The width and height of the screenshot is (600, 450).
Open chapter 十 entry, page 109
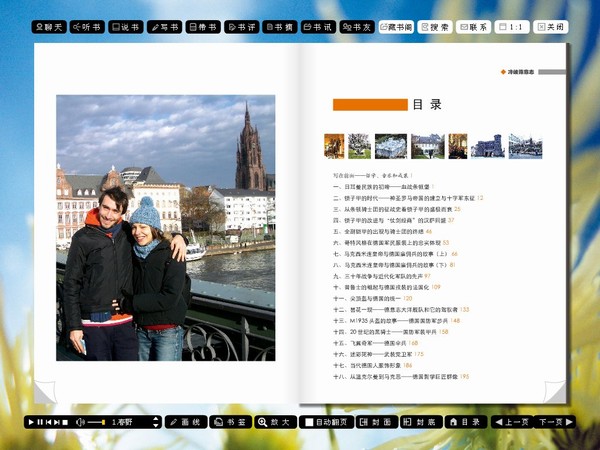point(387,287)
